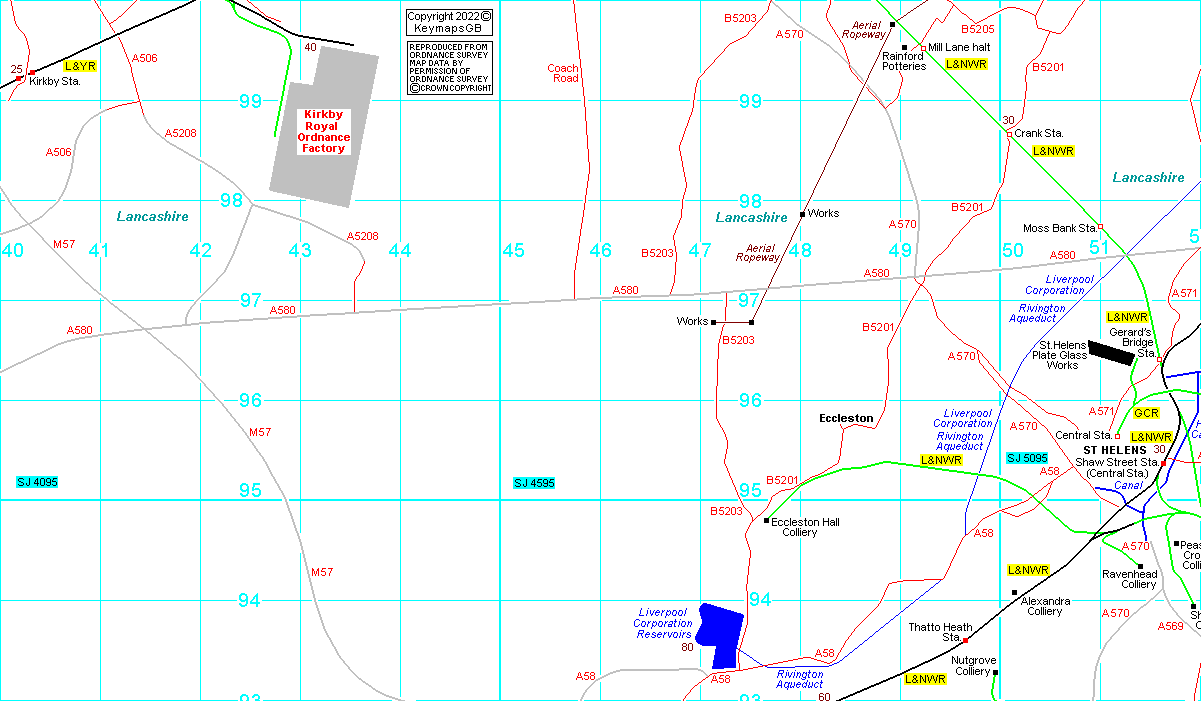Open the SJ 5095 grid reference label
Image resolution: width=1201 pixels, height=701 pixels.
point(1026,457)
